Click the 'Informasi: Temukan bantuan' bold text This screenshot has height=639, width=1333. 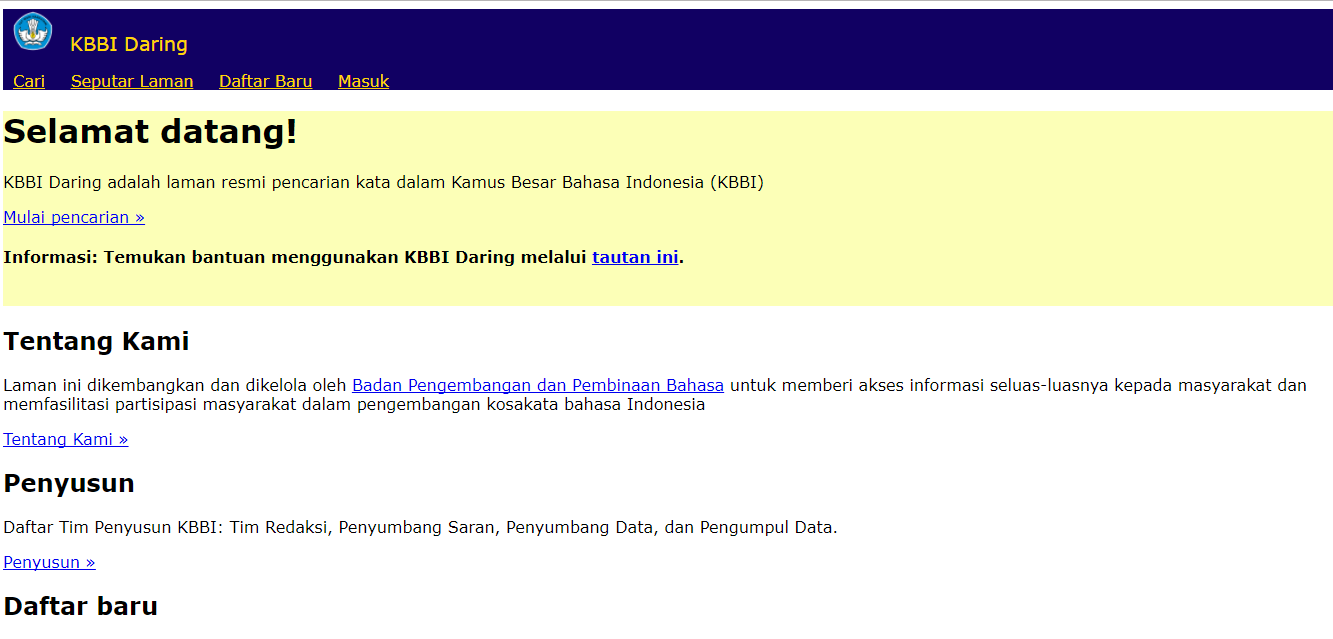344,257
